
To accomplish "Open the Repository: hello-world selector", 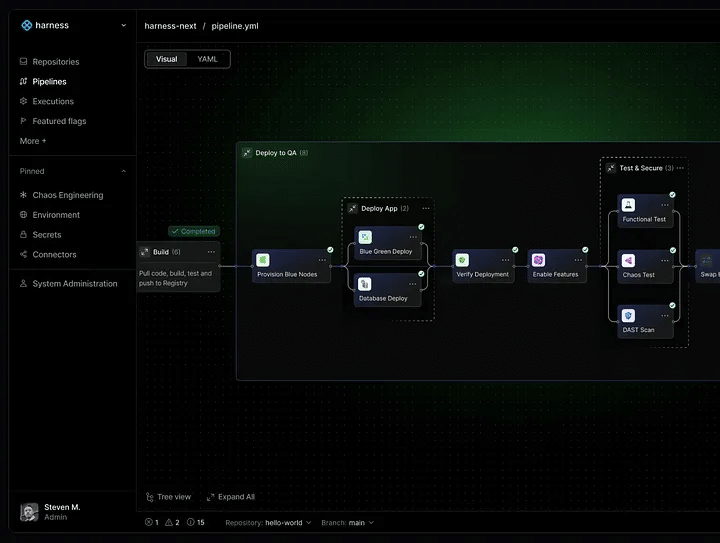I will coord(268,522).
